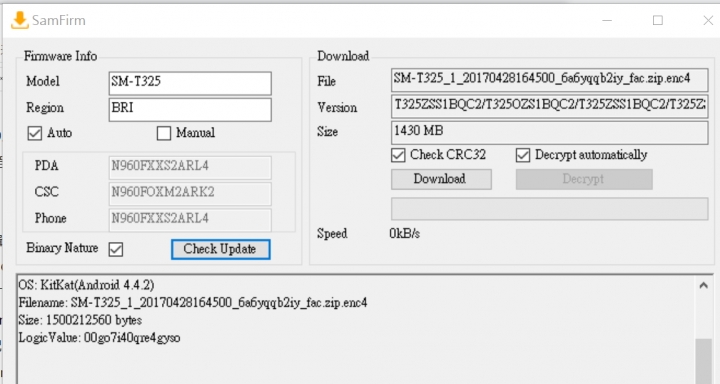Click the download progress bar
This screenshot has height=384, width=720.
550,209
